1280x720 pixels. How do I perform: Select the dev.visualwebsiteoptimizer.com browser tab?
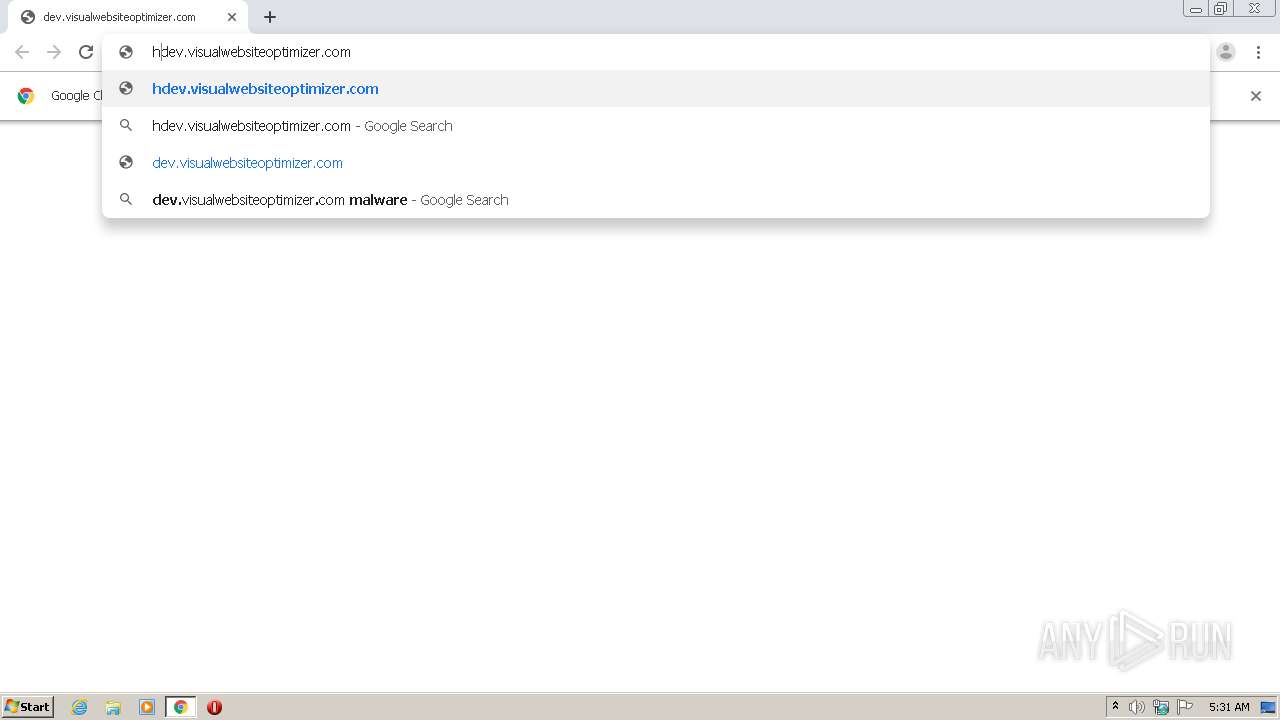128,17
